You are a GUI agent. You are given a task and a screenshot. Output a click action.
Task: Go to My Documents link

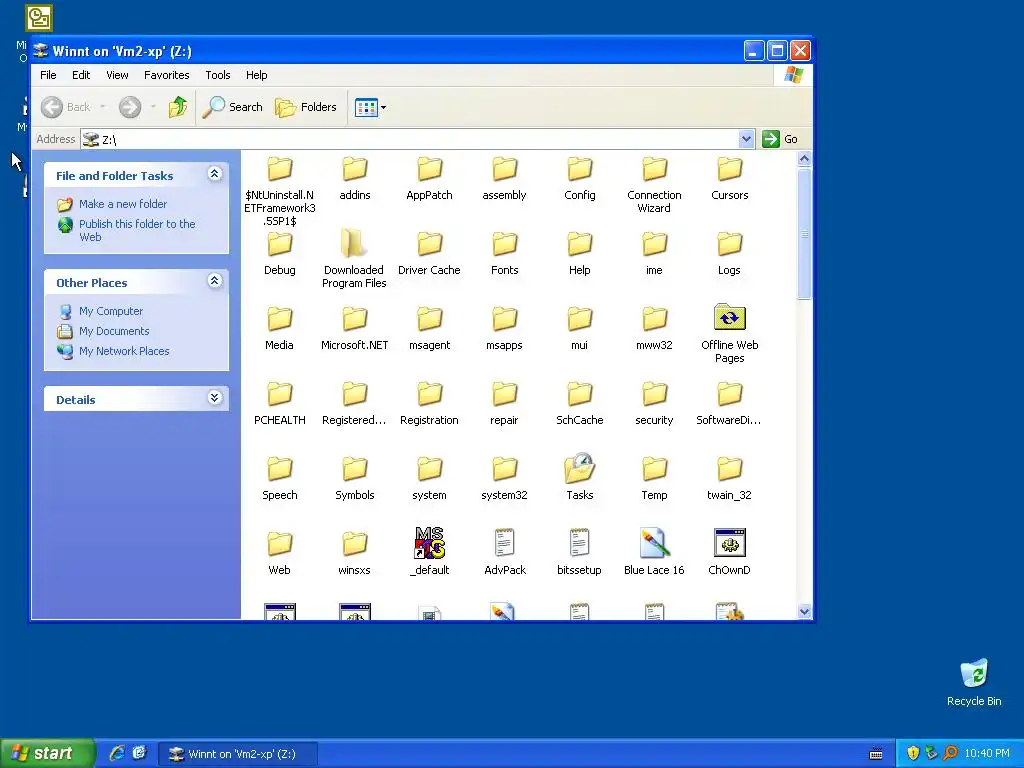[x=114, y=331]
